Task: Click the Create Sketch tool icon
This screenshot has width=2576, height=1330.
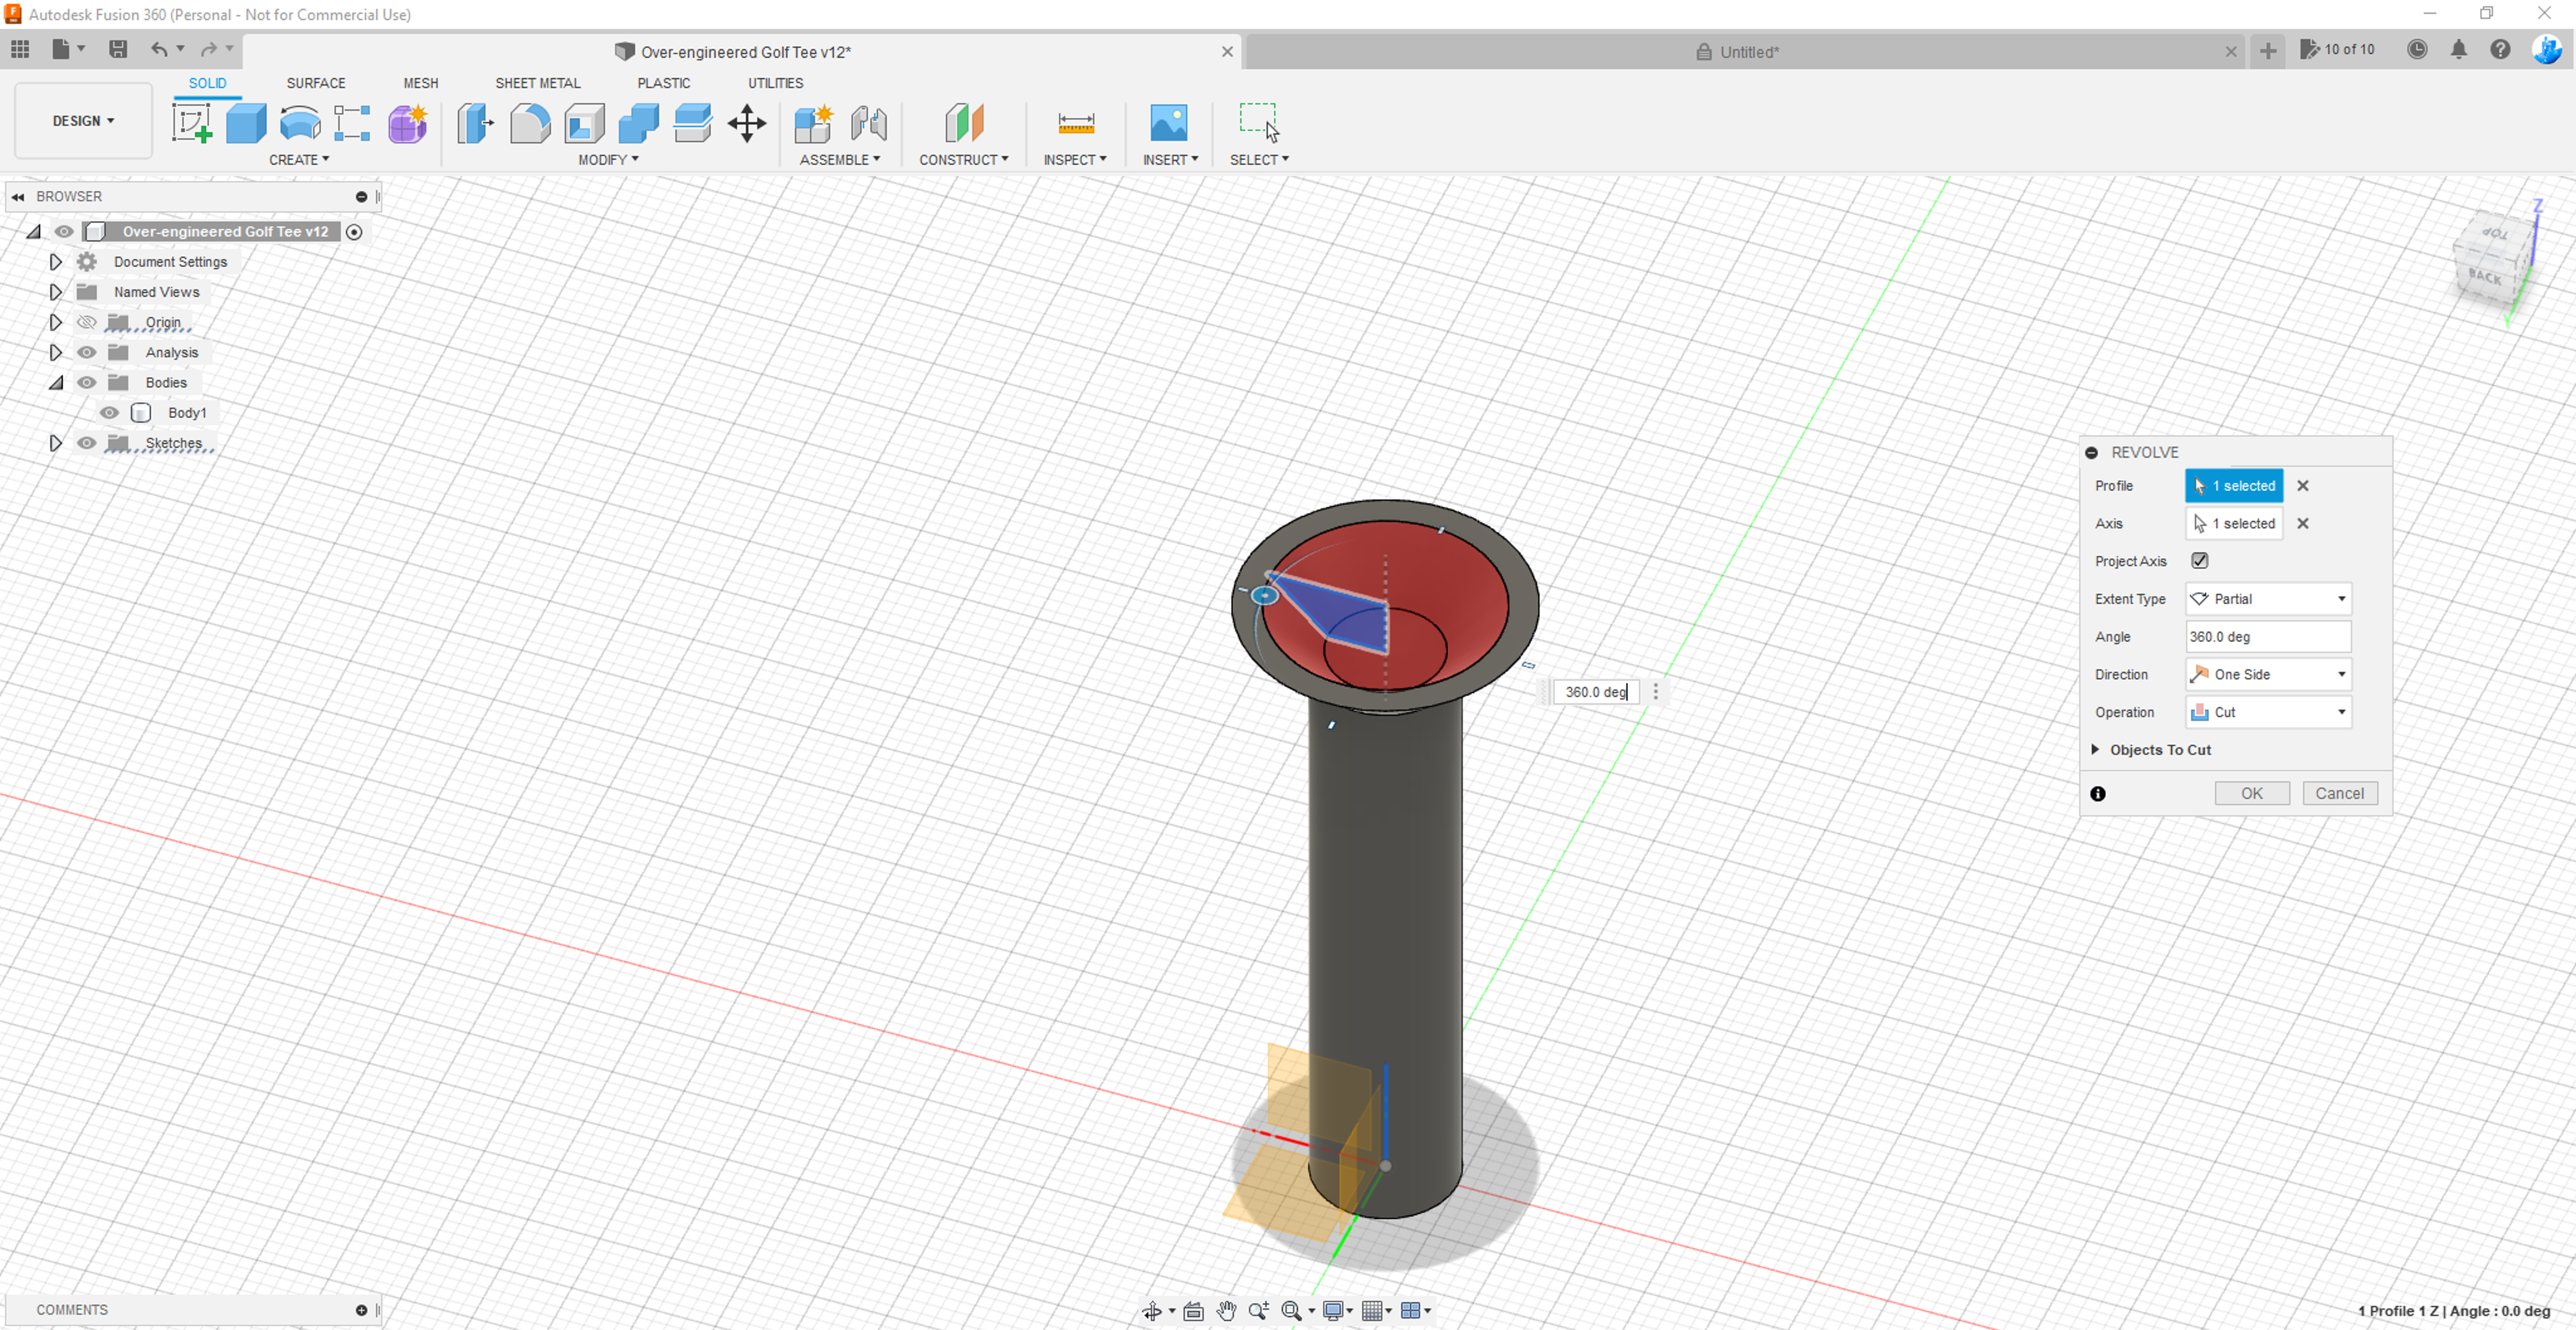Action: [191, 123]
